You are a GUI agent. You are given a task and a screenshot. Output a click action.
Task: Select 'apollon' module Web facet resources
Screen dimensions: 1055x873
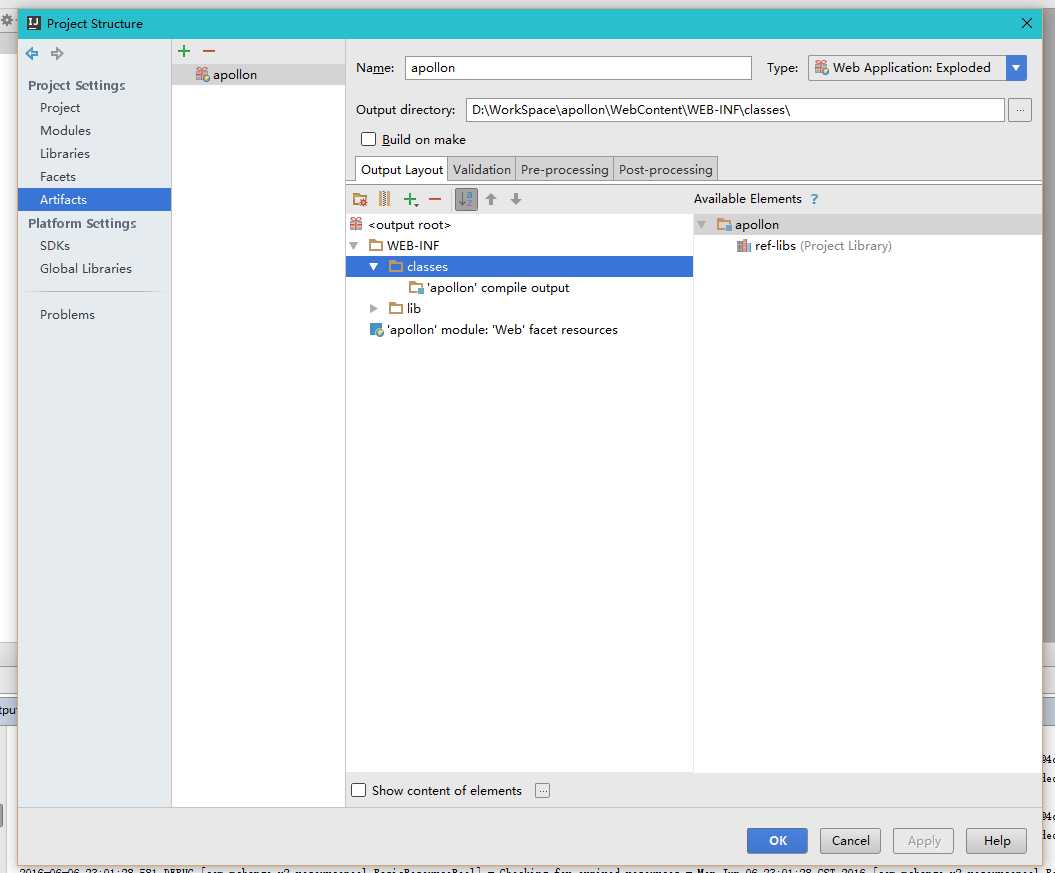(494, 330)
